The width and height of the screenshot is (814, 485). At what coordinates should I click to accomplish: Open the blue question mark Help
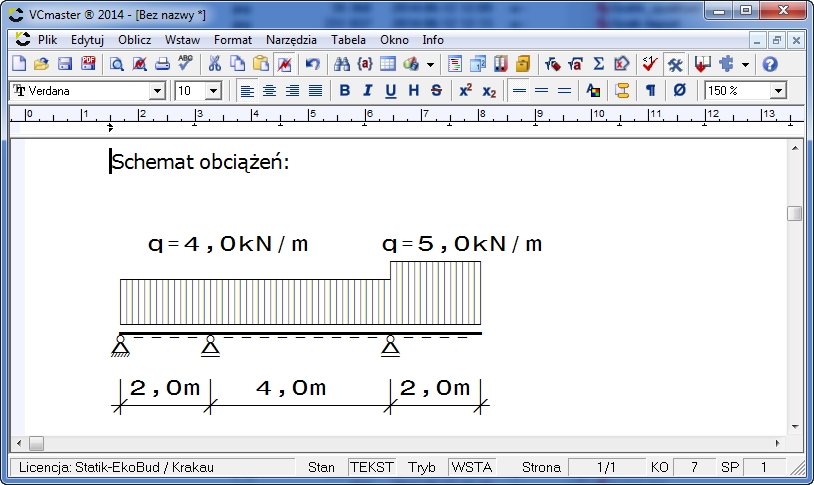(x=769, y=64)
